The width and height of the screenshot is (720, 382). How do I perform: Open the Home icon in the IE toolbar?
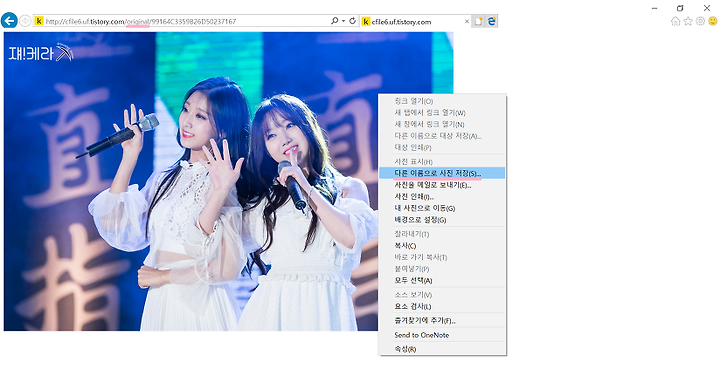point(675,21)
